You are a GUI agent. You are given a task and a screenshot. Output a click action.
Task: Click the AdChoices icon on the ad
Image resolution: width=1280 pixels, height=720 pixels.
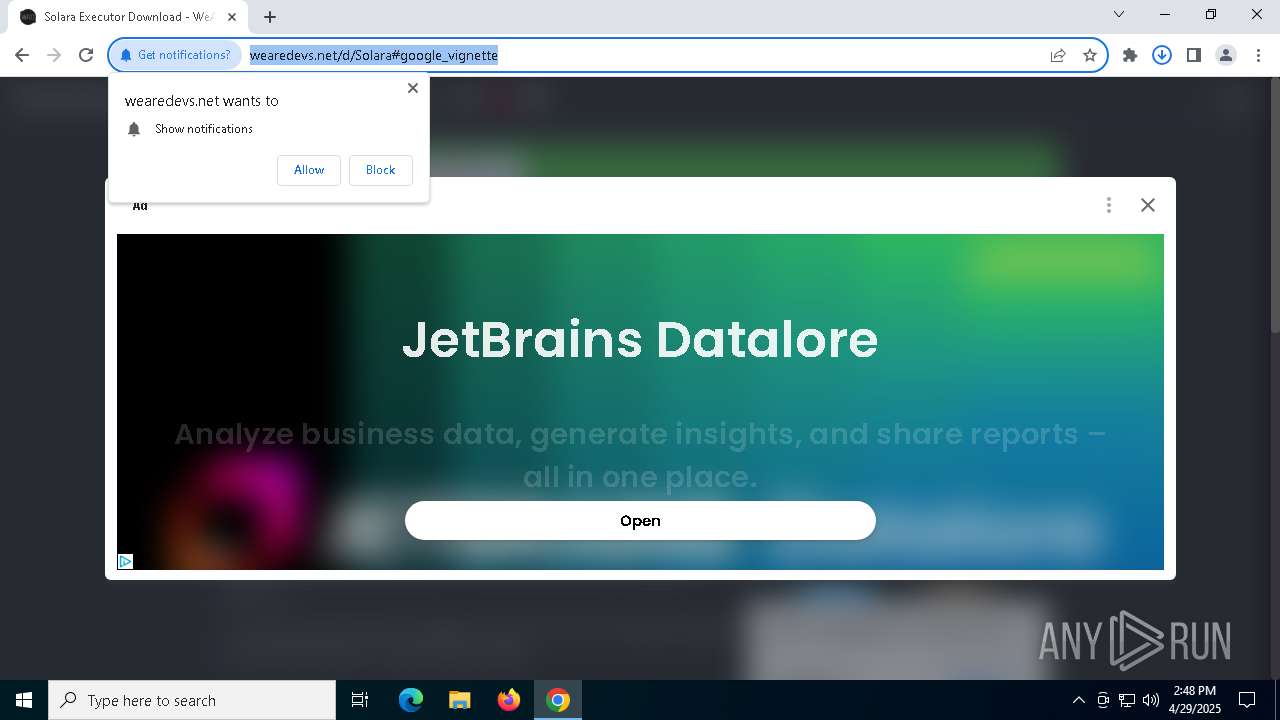click(125, 562)
